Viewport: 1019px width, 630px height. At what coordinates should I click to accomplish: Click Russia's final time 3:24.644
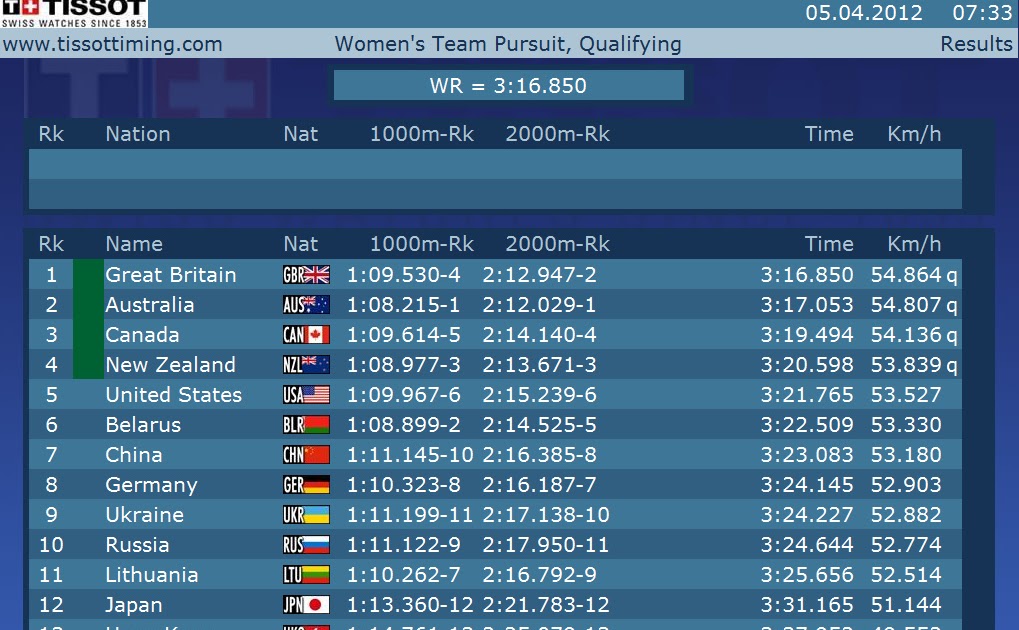807,545
